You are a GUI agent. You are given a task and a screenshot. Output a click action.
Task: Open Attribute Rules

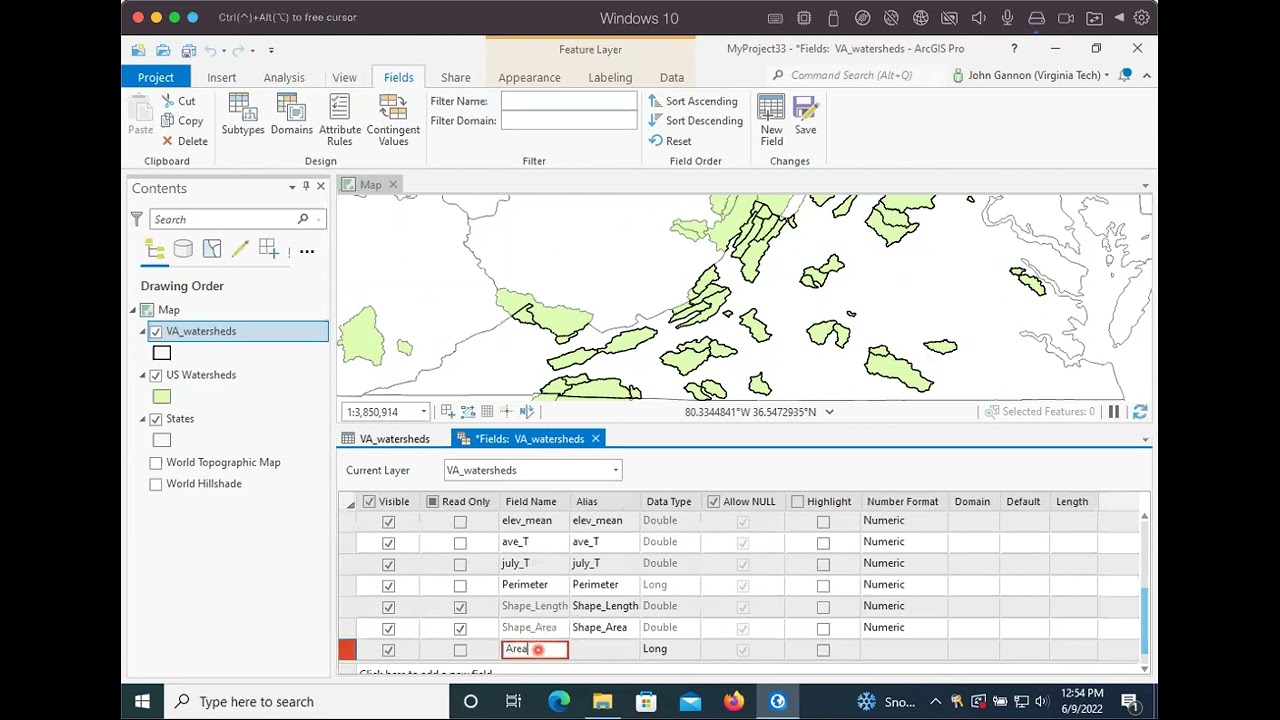point(340,120)
